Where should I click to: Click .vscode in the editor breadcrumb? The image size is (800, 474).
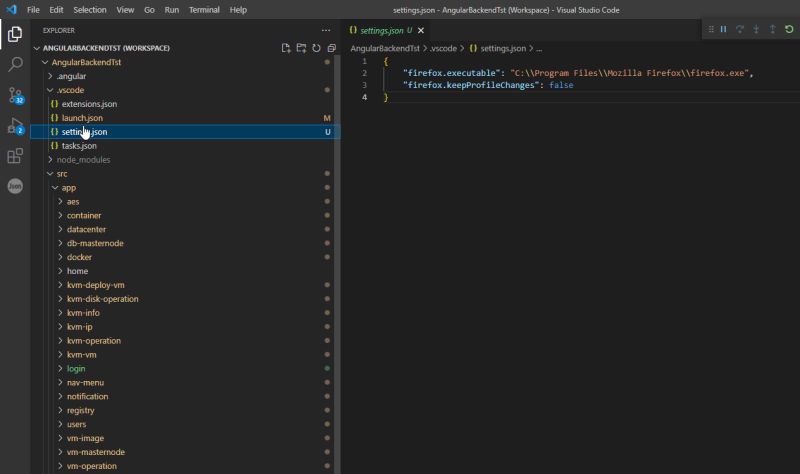click(x=443, y=48)
